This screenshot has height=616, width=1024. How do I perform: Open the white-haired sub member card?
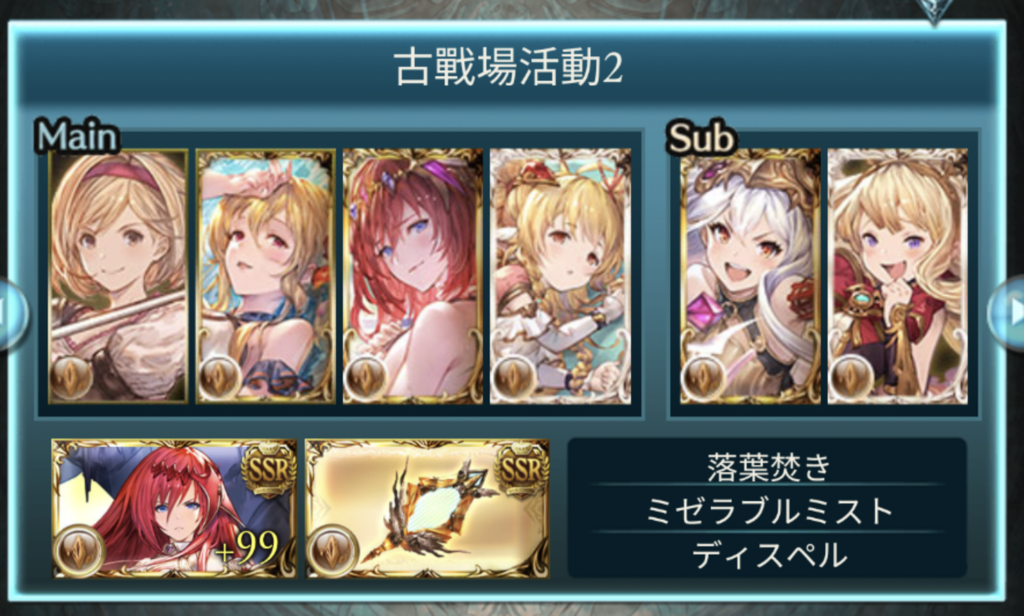click(750, 276)
